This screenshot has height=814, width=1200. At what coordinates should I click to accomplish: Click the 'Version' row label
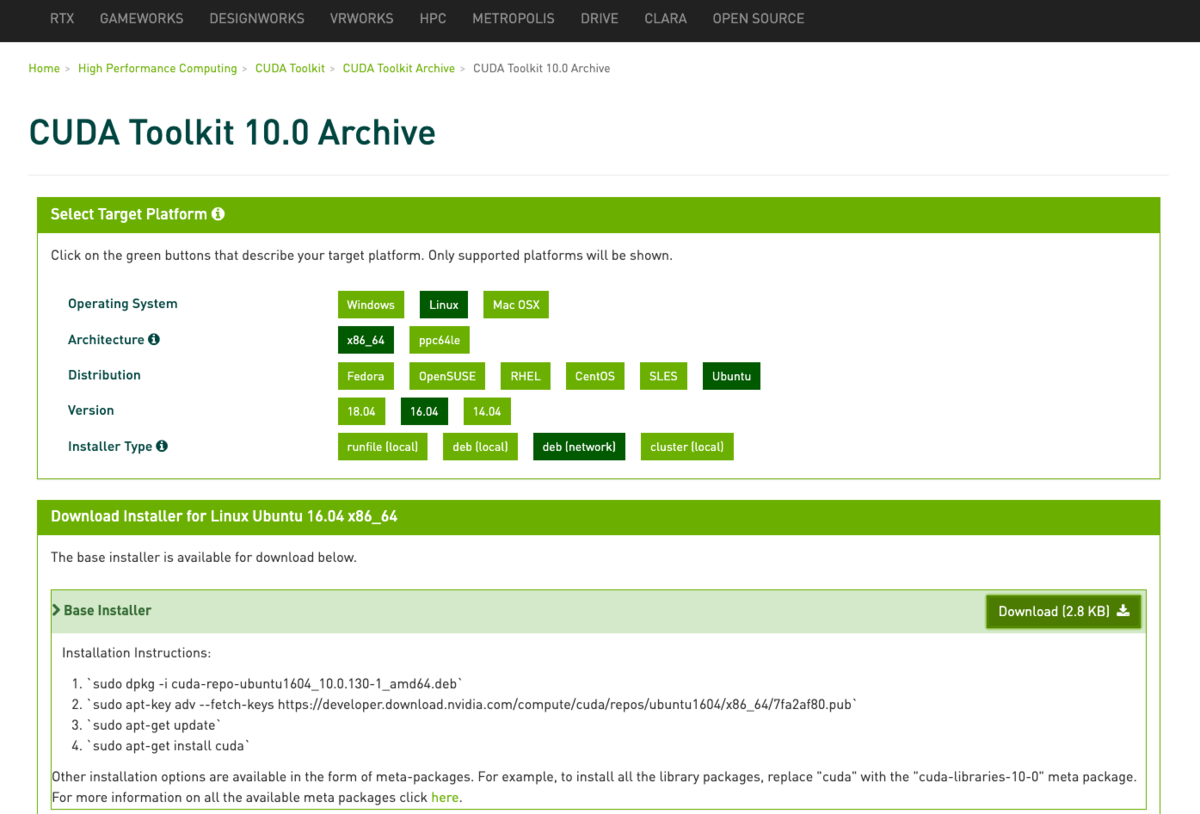point(91,410)
